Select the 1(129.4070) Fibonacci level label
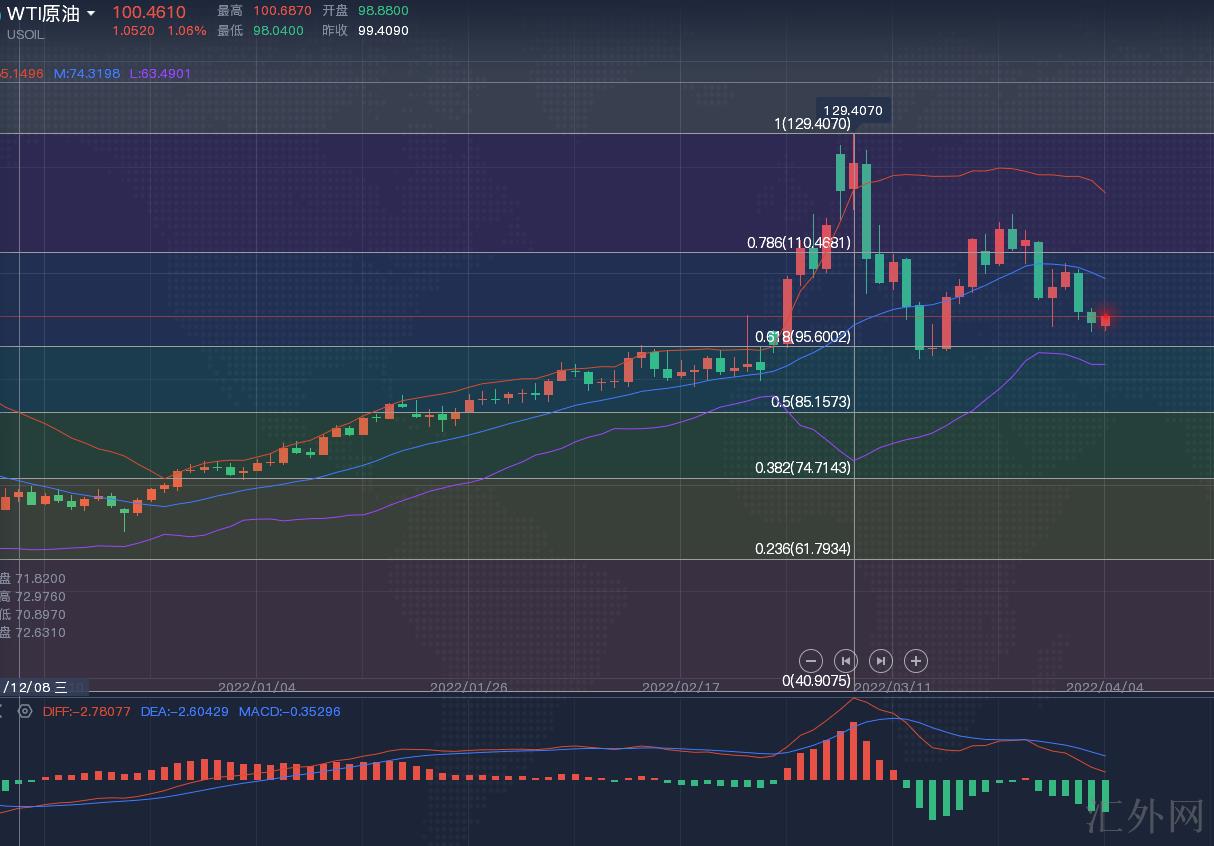The image size is (1214, 846). coord(812,124)
